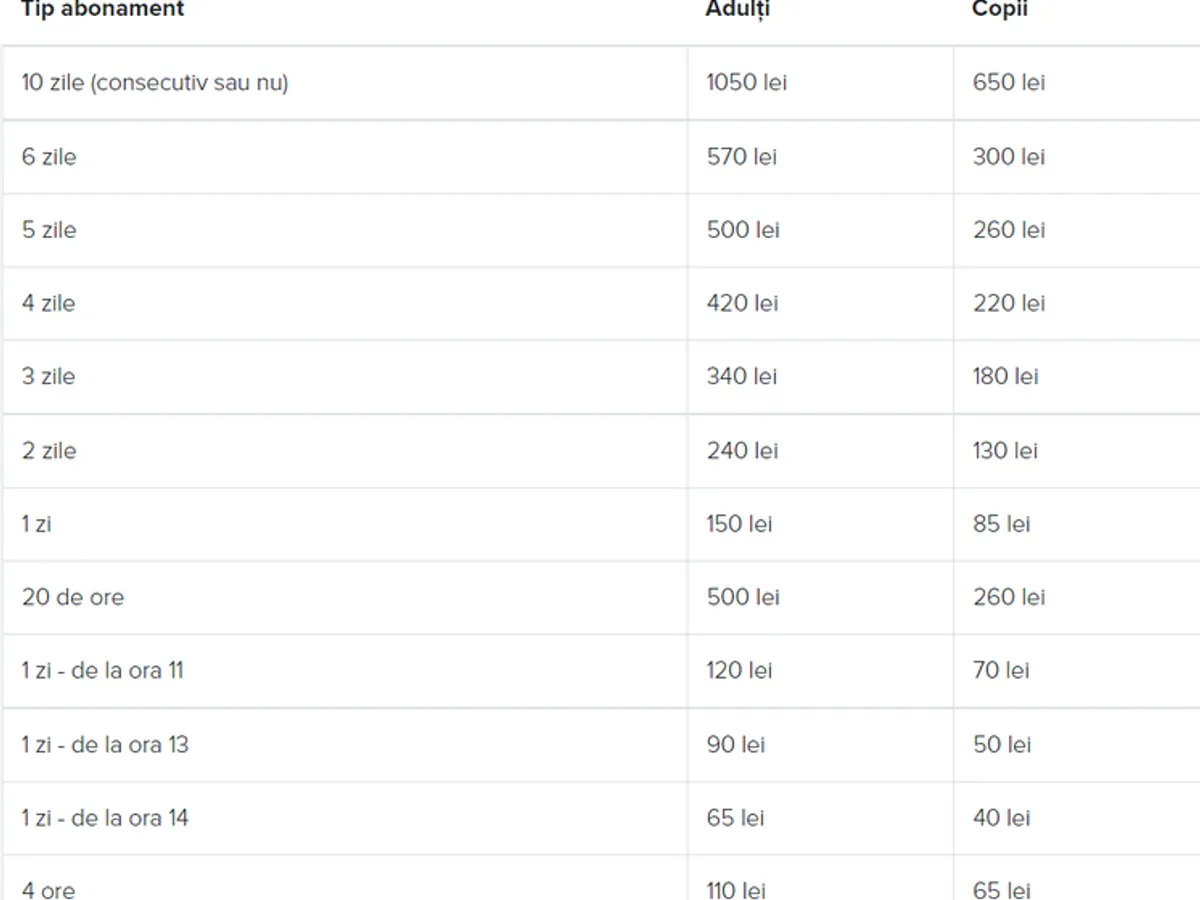Click the 1050 lei adult price

(x=746, y=82)
